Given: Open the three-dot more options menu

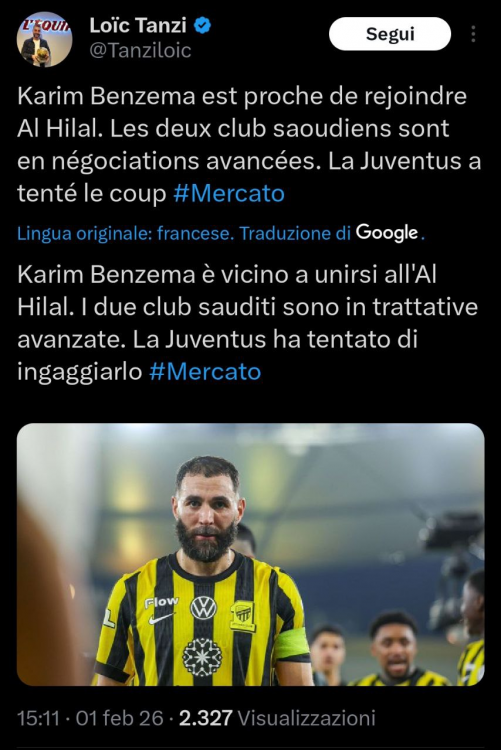Looking at the screenshot, I should pyautogui.click(x=473, y=34).
